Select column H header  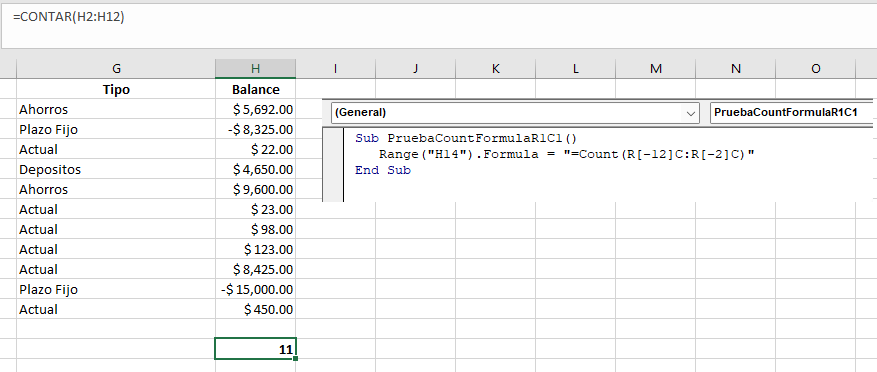(x=256, y=69)
